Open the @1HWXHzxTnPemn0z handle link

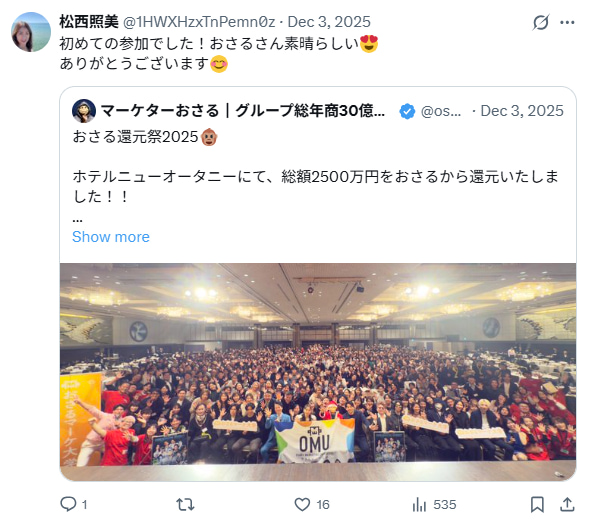(x=199, y=22)
